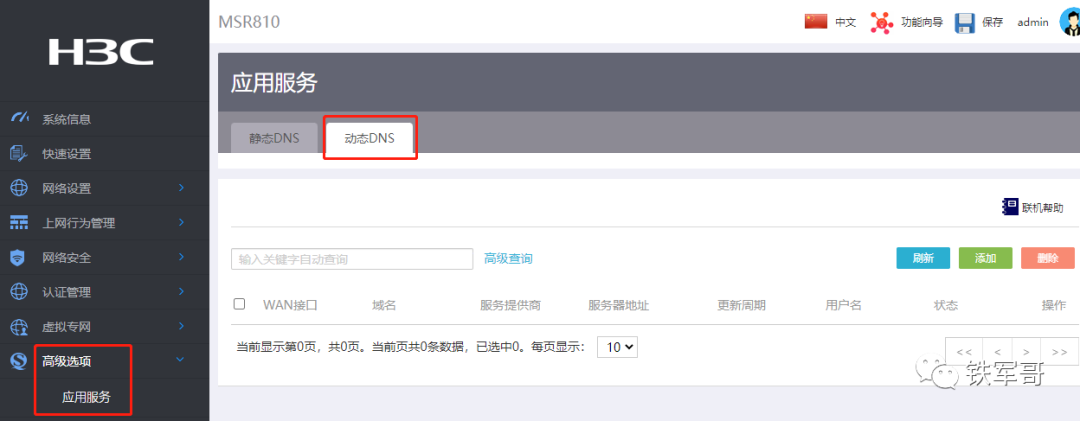Expand the 认证管理 menu chevron
Viewport: 1080px width, 421px height.
(181, 291)
